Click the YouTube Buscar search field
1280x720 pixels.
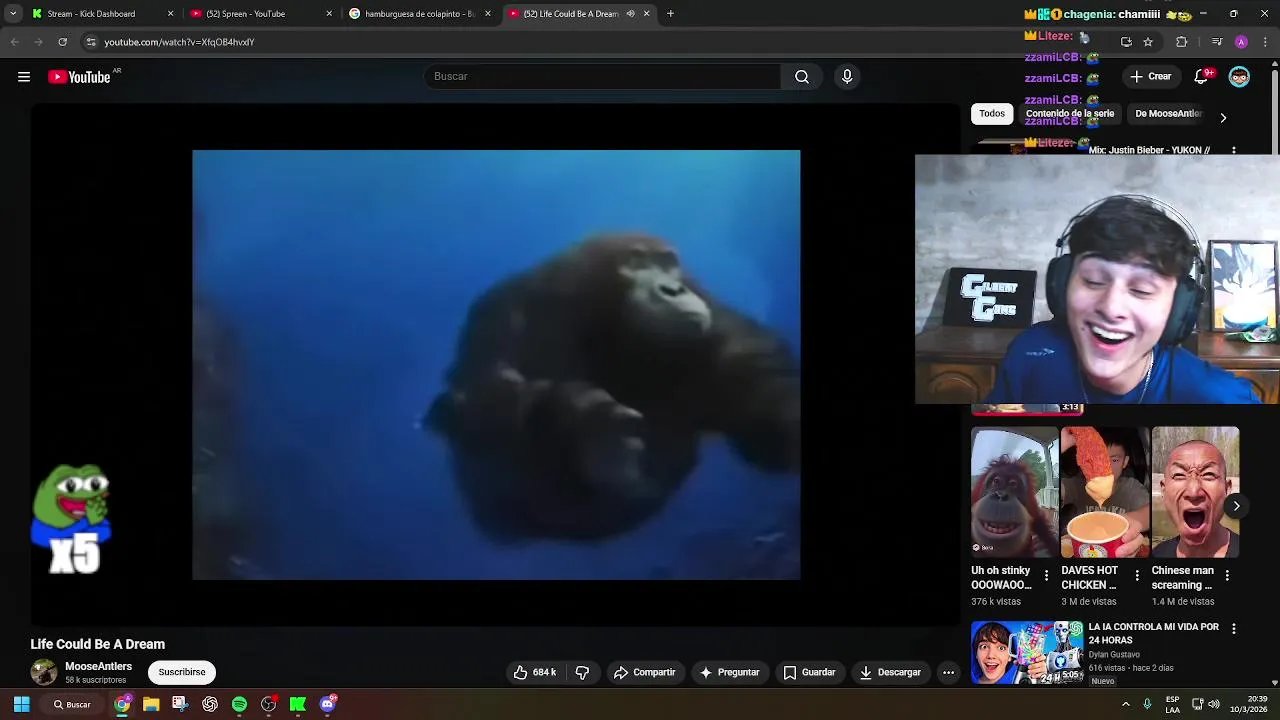(x=602, y=77)
